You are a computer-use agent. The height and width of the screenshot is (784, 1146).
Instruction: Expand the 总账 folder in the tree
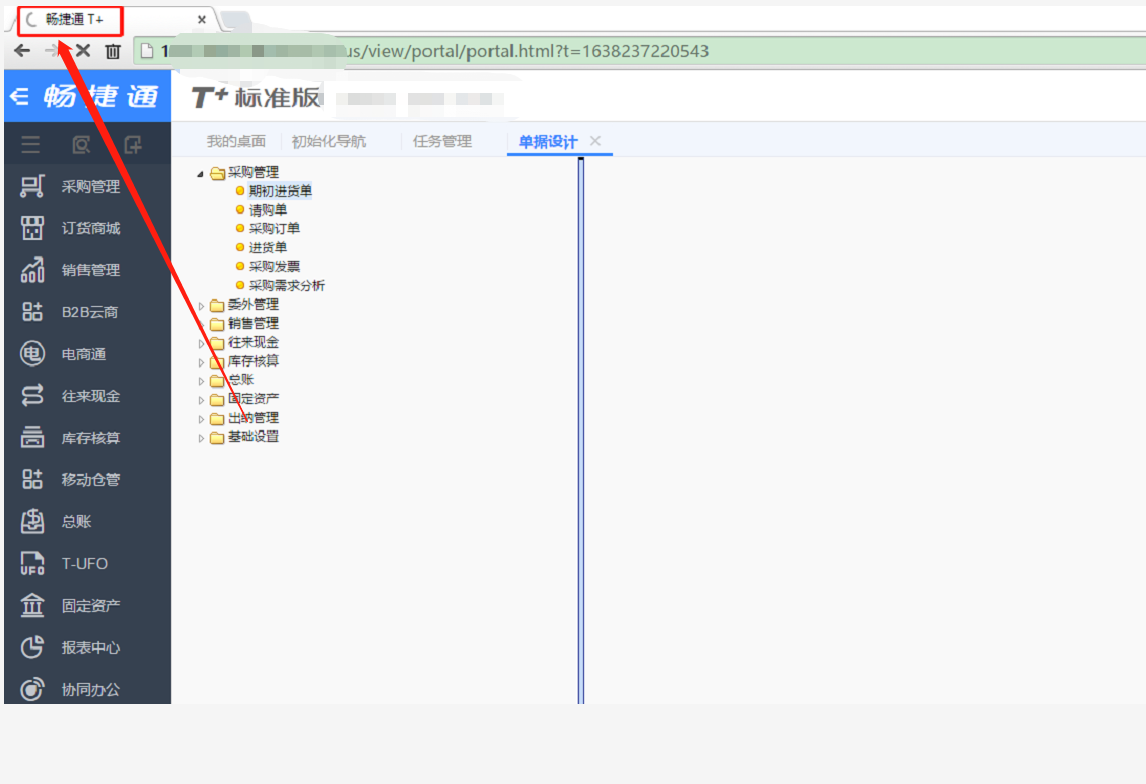click(x=201, y=381)
